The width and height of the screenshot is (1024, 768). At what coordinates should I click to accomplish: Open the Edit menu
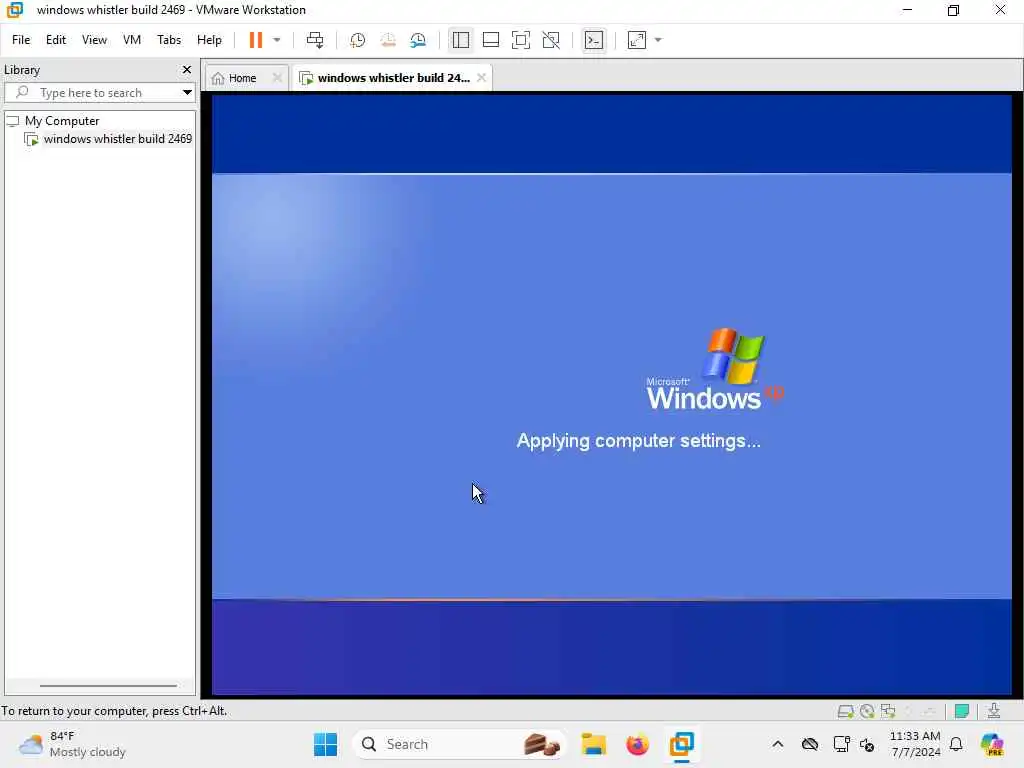56,40
